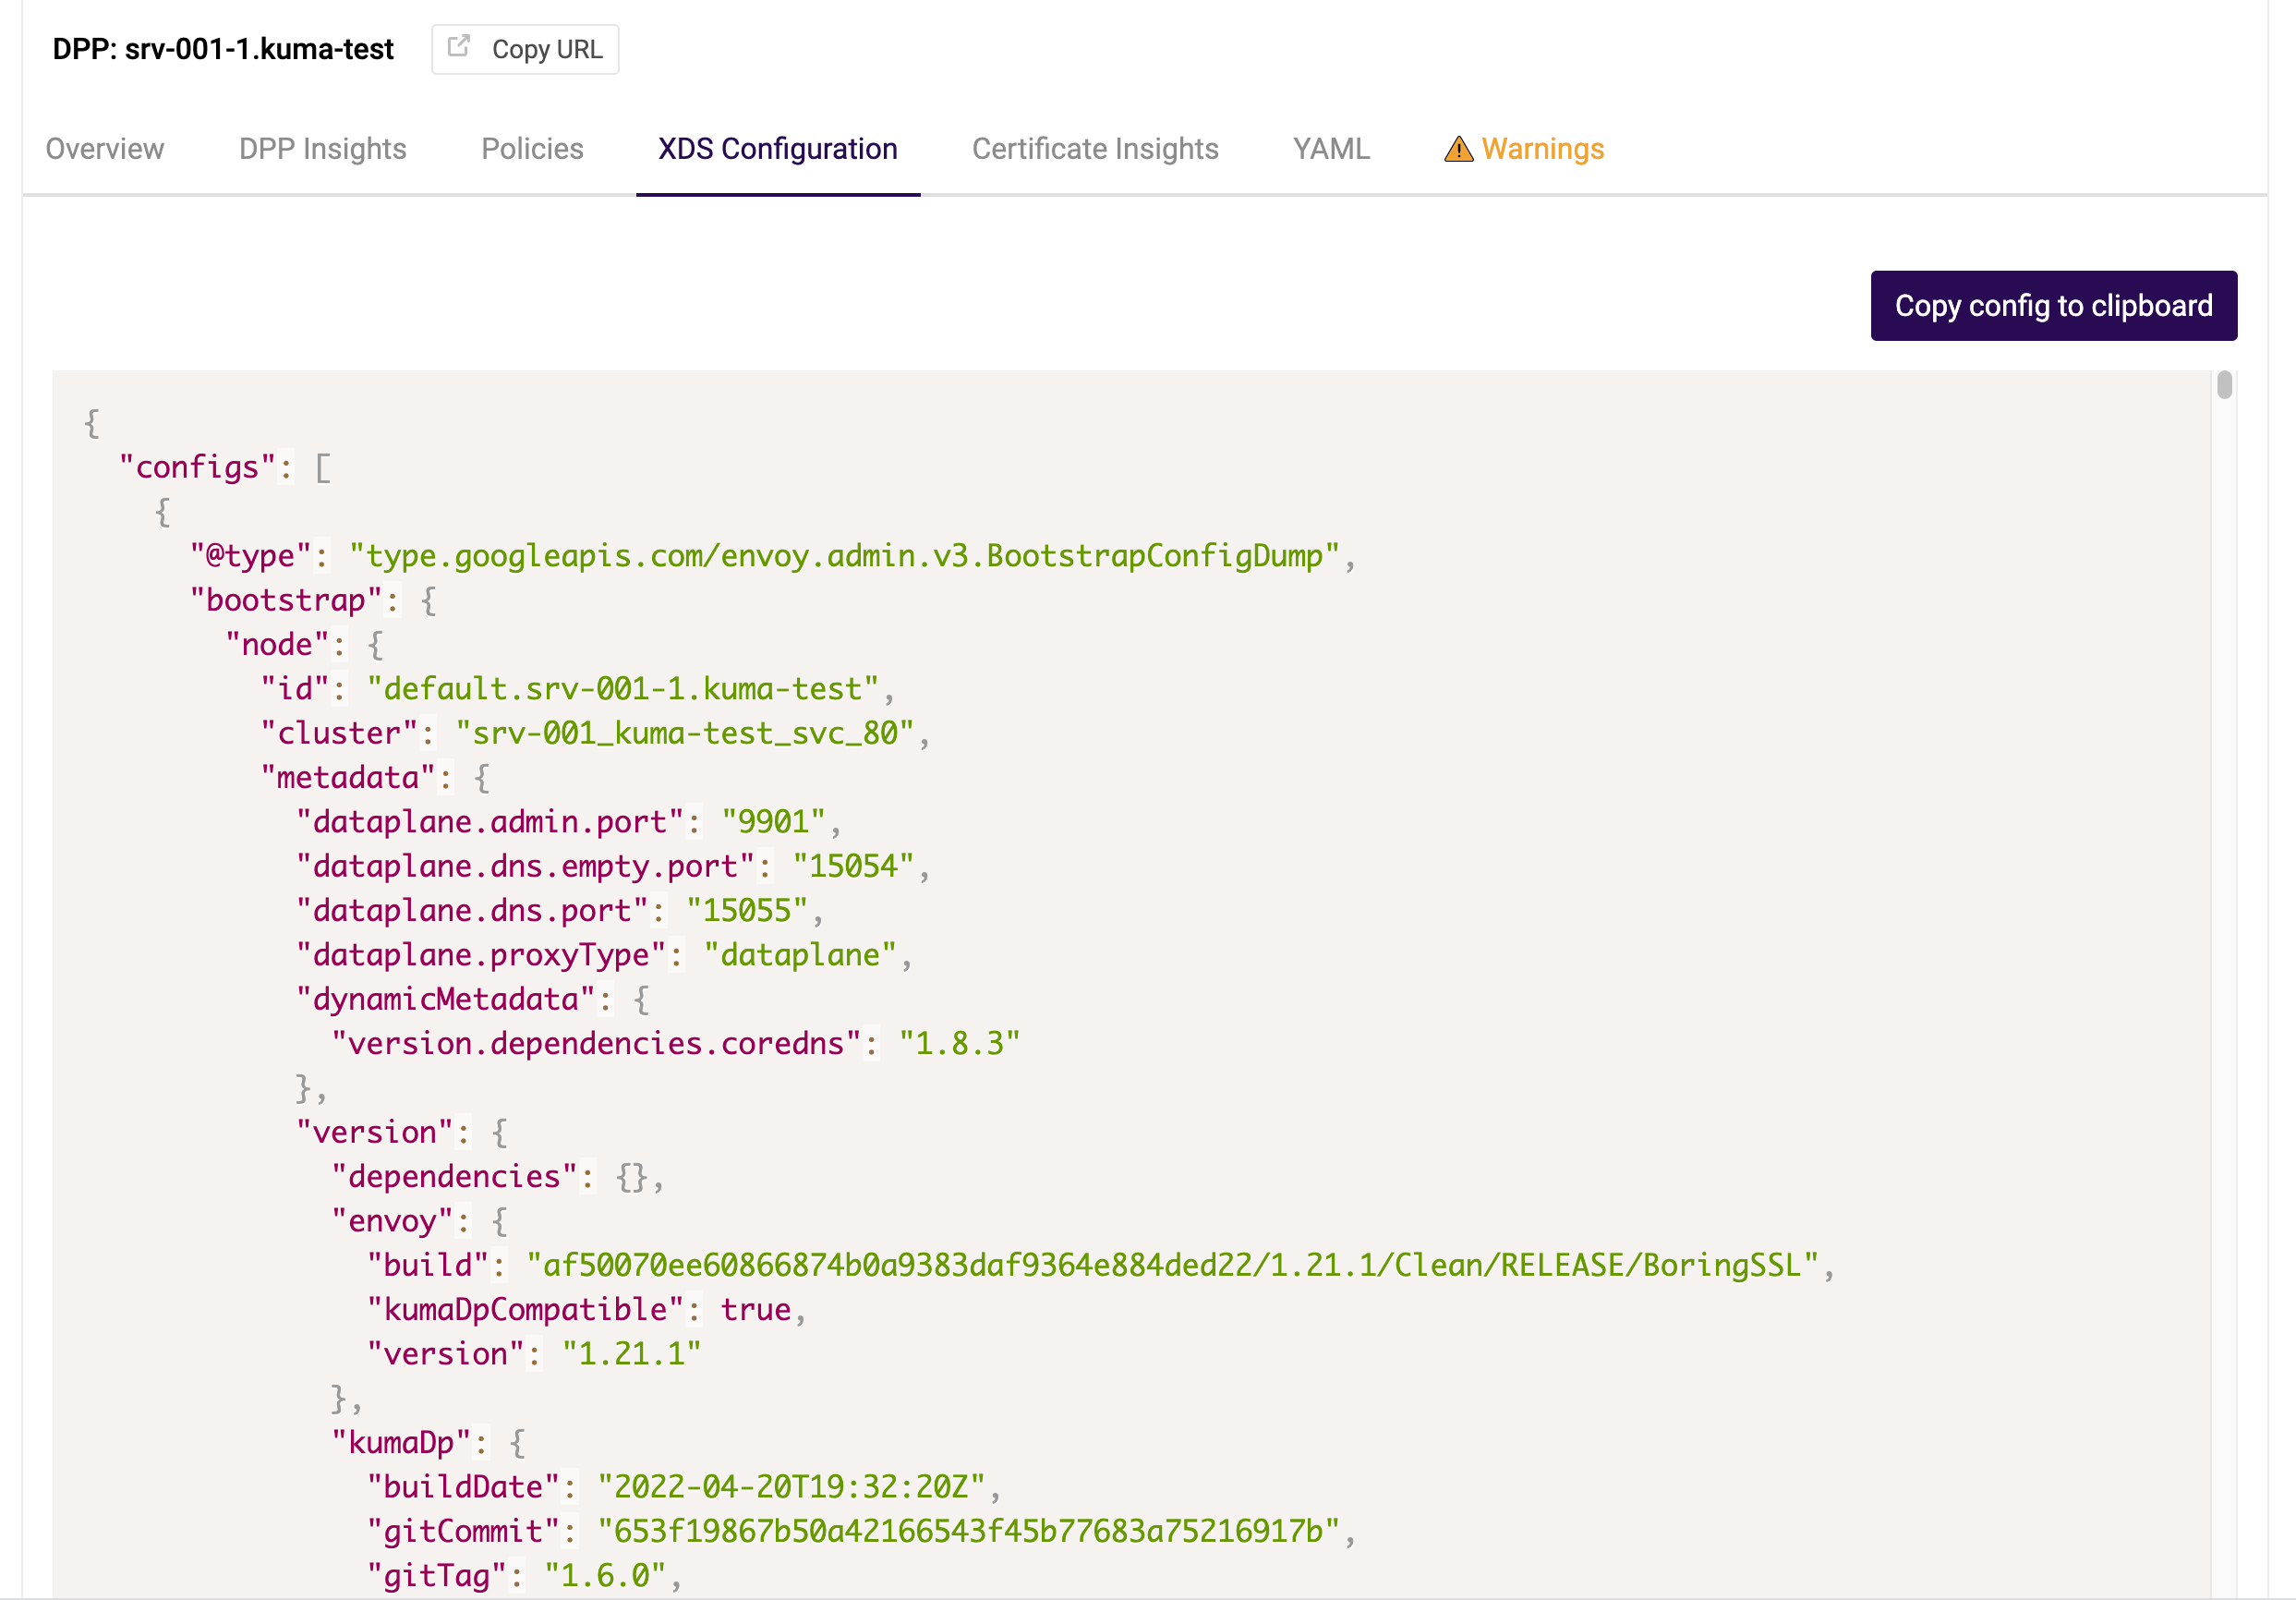The image size is (2296, 1600).
Task: Click the "configs" key
Action: click(x=197, y=467)
